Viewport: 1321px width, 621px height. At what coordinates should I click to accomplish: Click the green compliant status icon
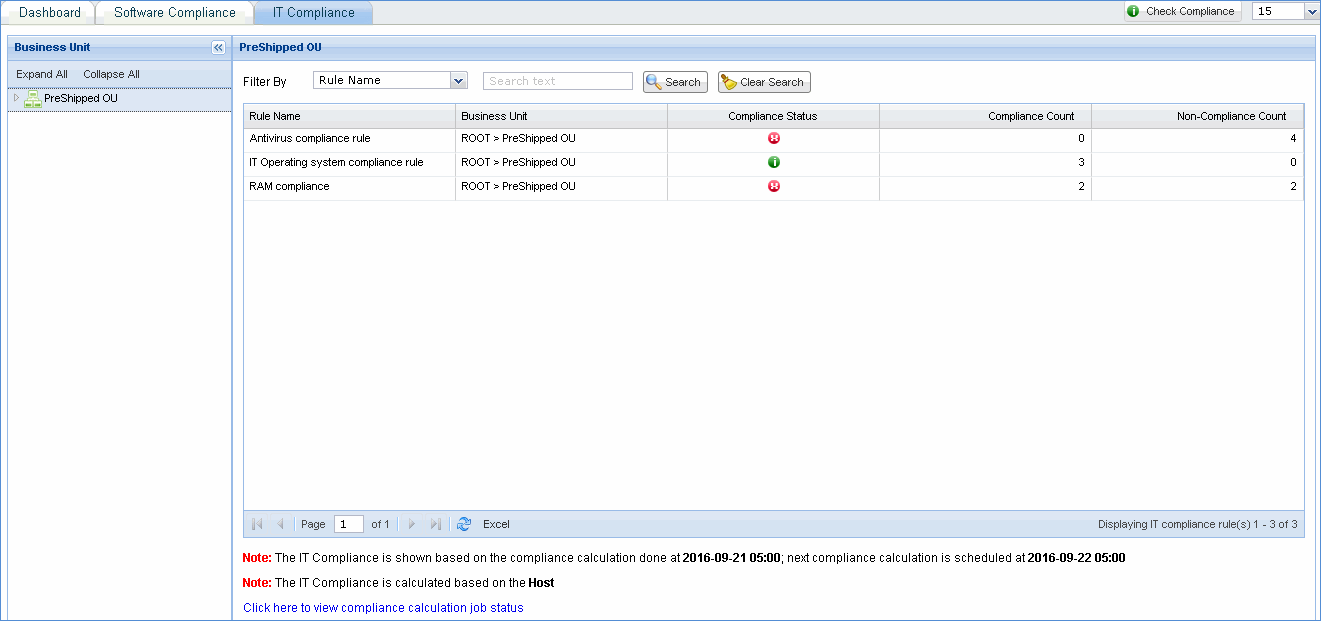(x=773, y=162)
